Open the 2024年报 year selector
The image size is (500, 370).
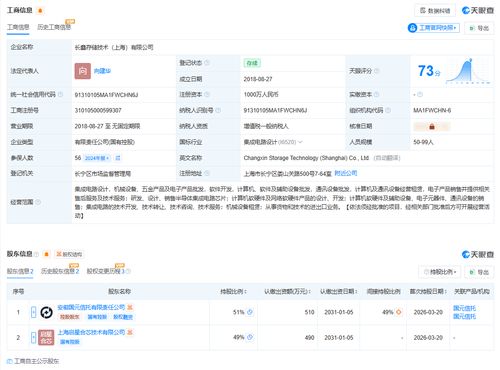click(97, 158)
